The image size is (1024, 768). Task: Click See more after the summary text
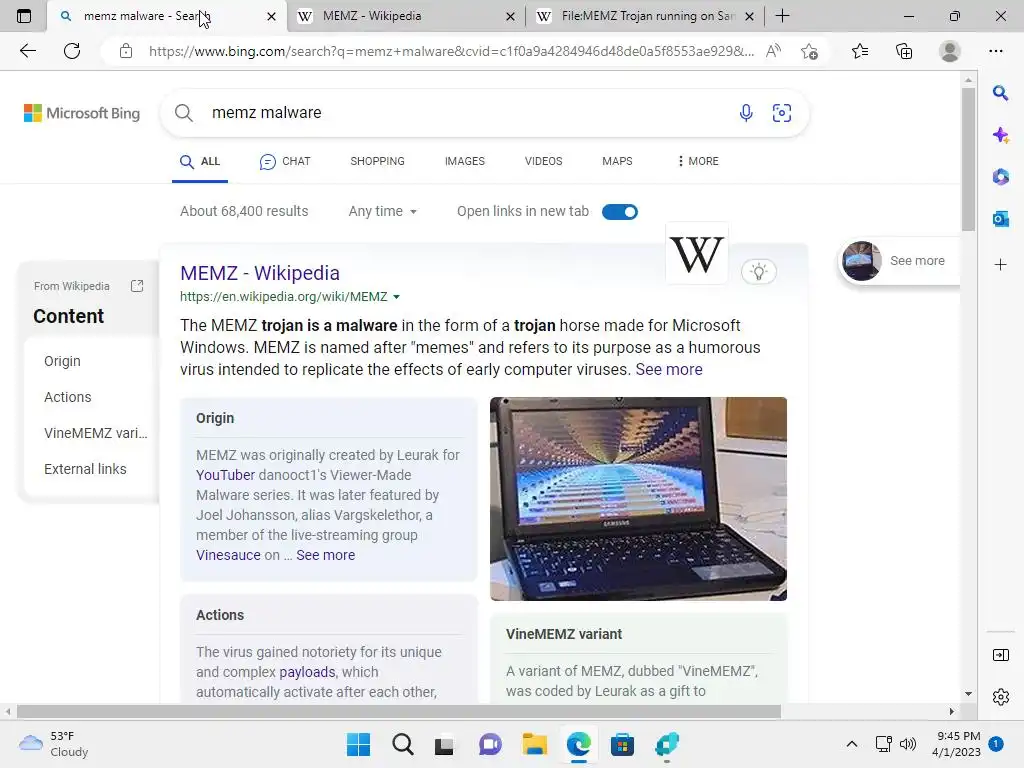pos(669,370)
